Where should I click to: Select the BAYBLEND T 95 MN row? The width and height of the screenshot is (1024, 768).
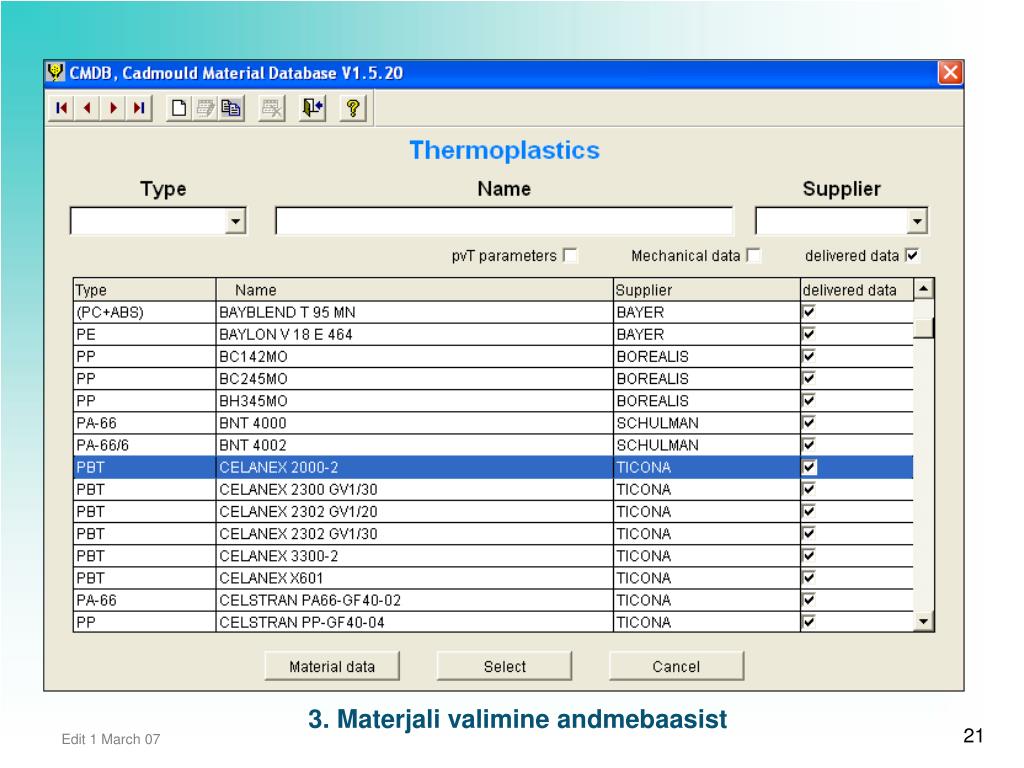click(x=493, y=312)
